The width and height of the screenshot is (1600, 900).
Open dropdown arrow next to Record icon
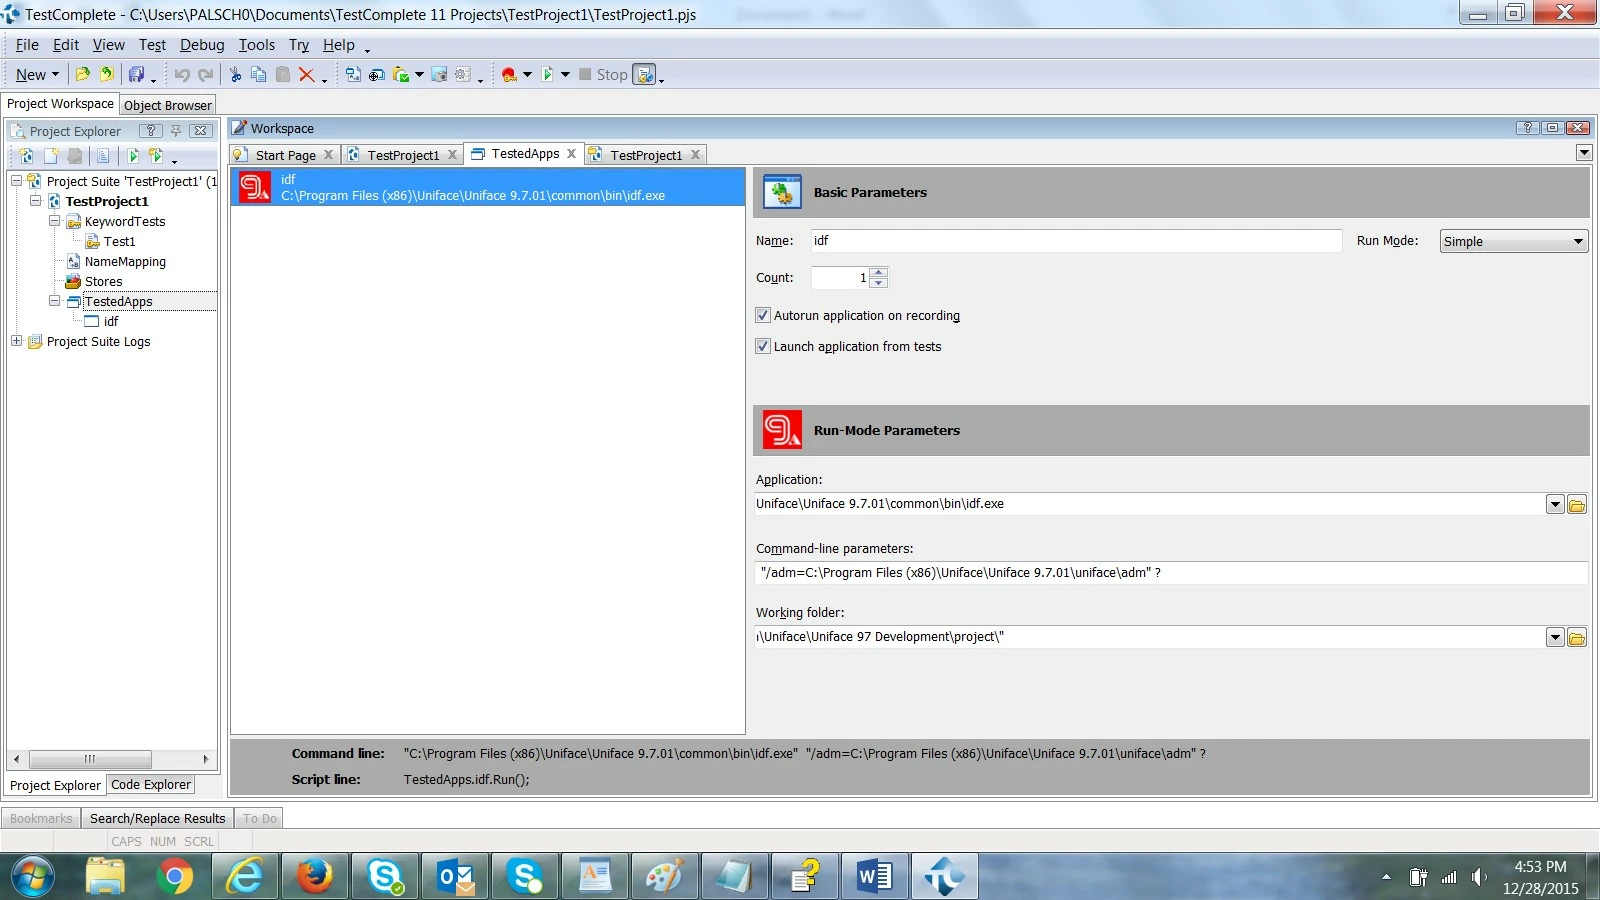527,75
